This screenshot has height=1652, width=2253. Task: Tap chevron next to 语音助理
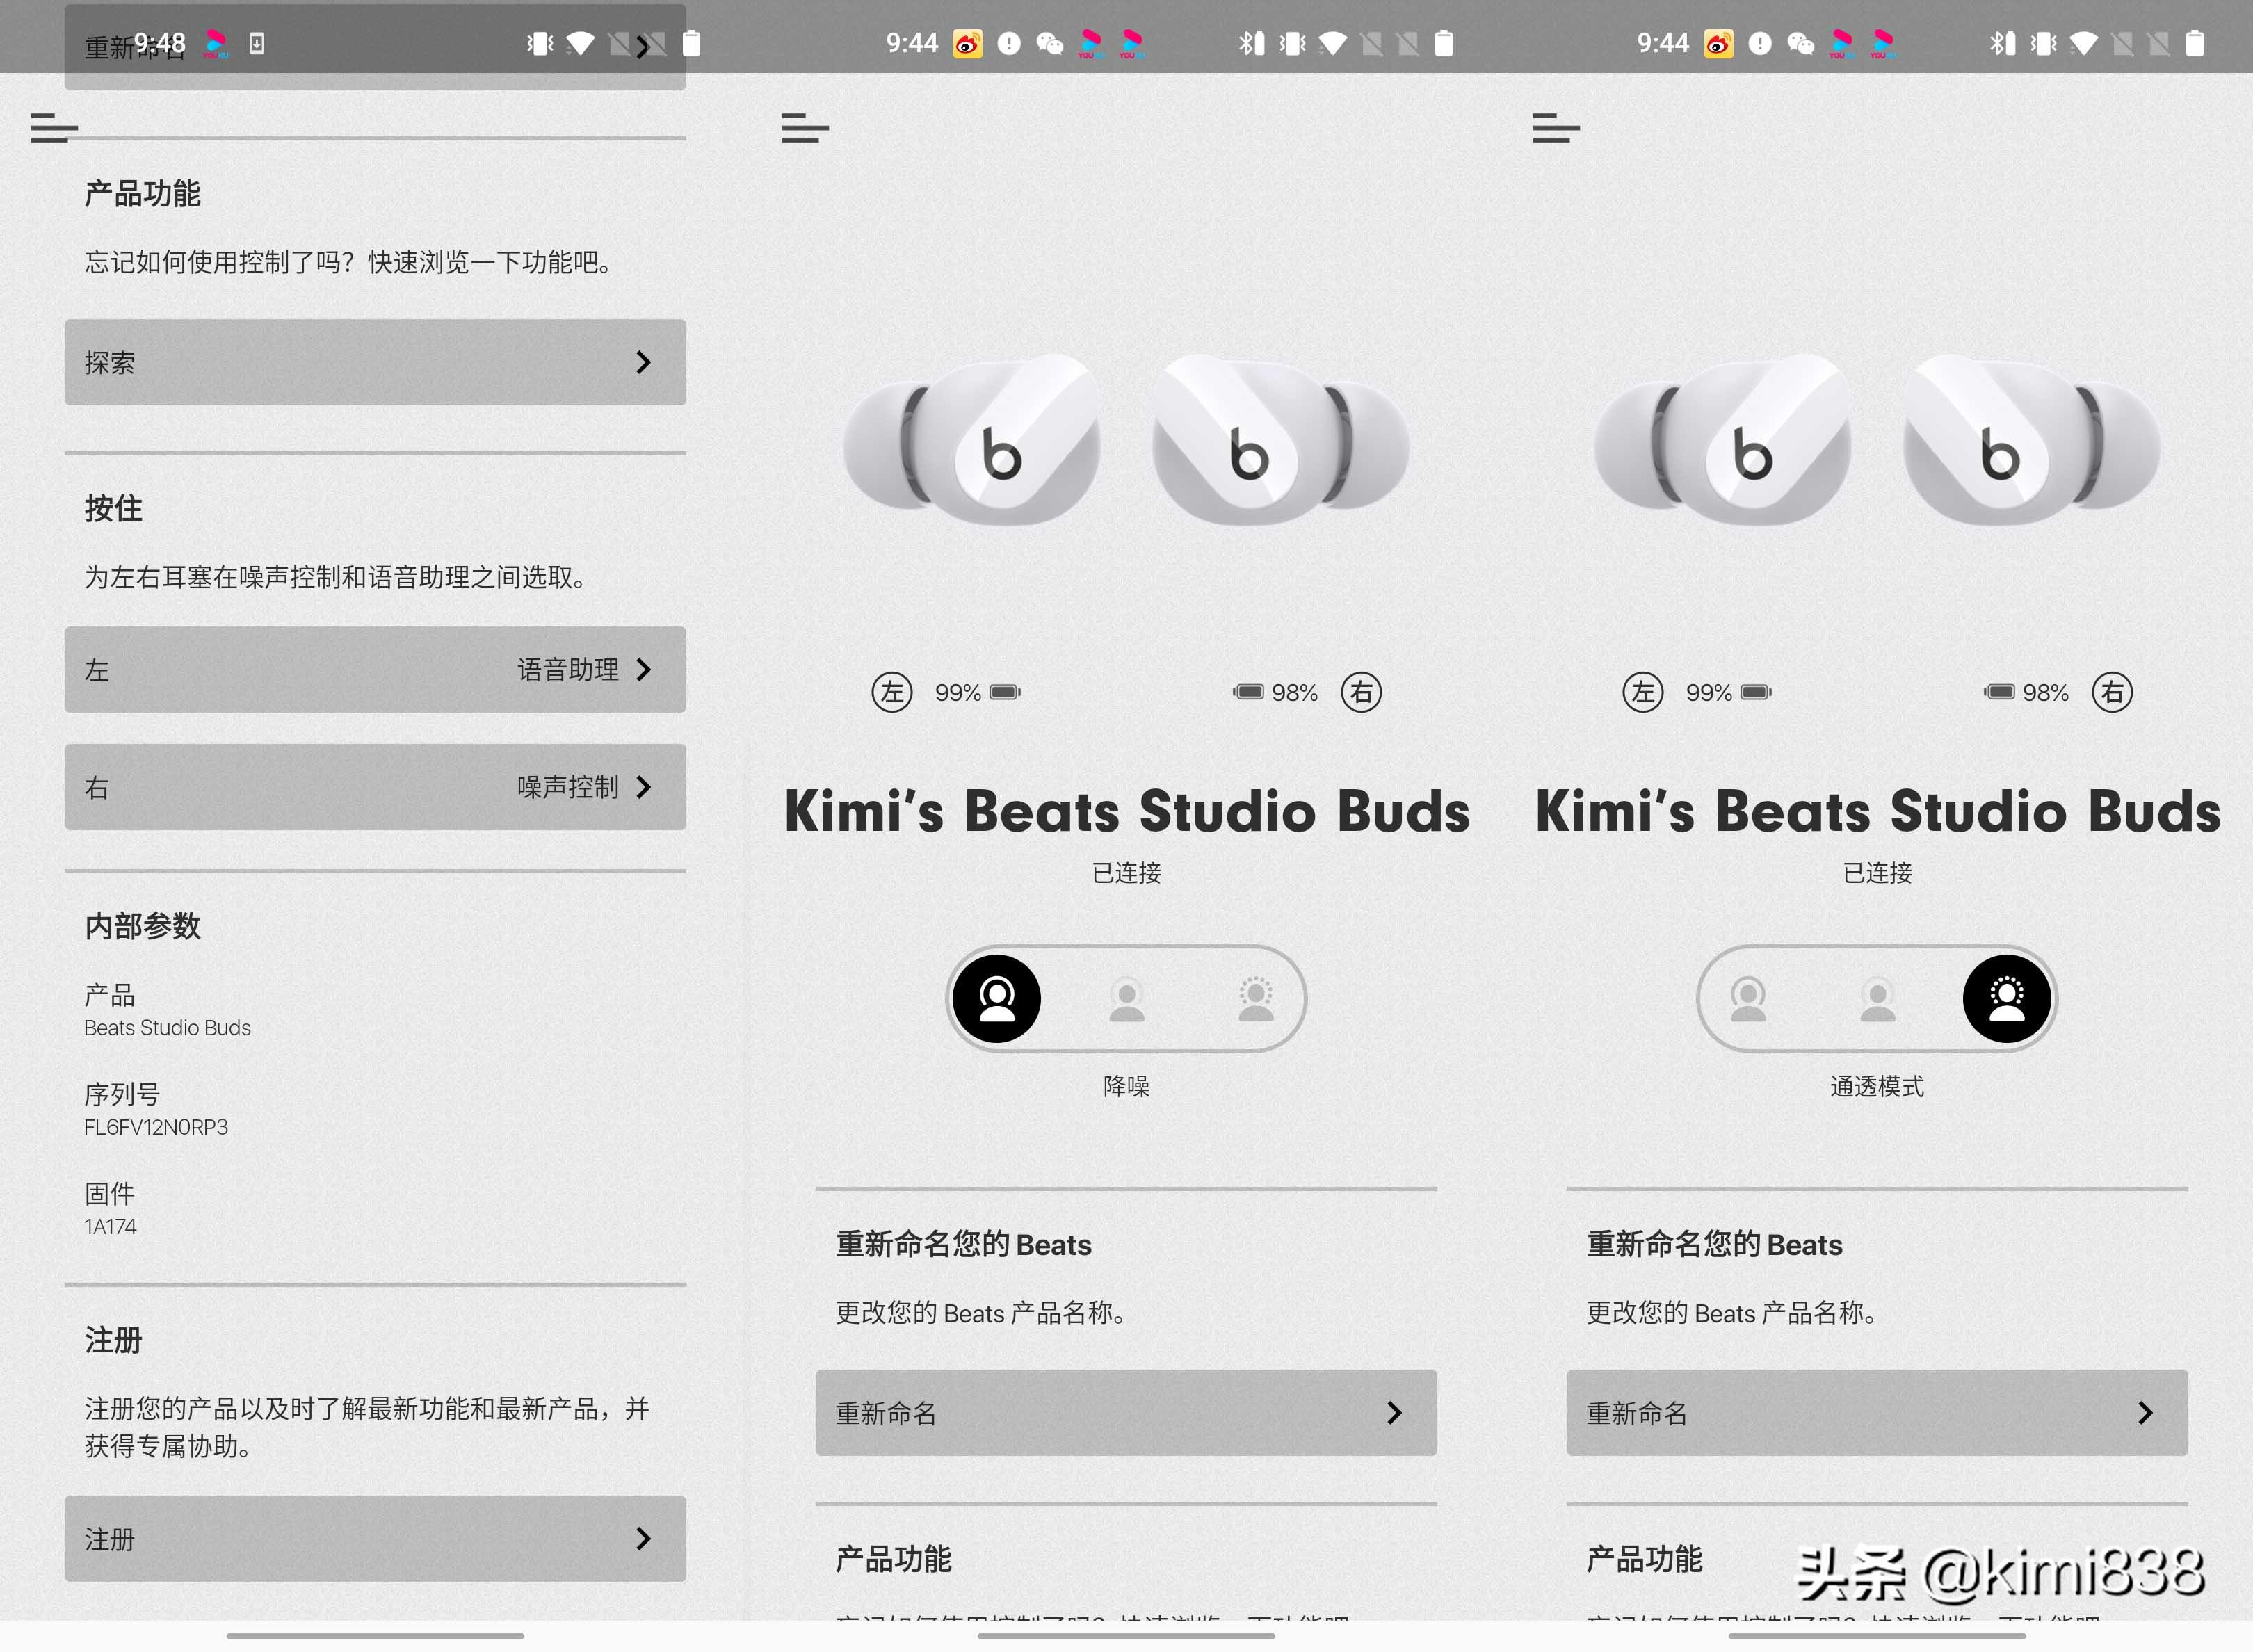coord(644,669)
